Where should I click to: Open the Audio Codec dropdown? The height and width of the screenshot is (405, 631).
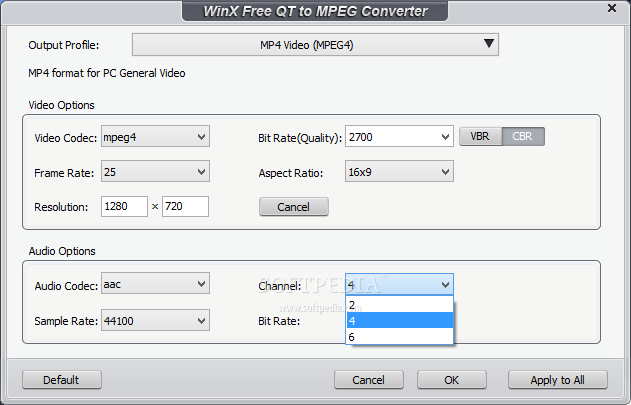(x=155, y=285)
